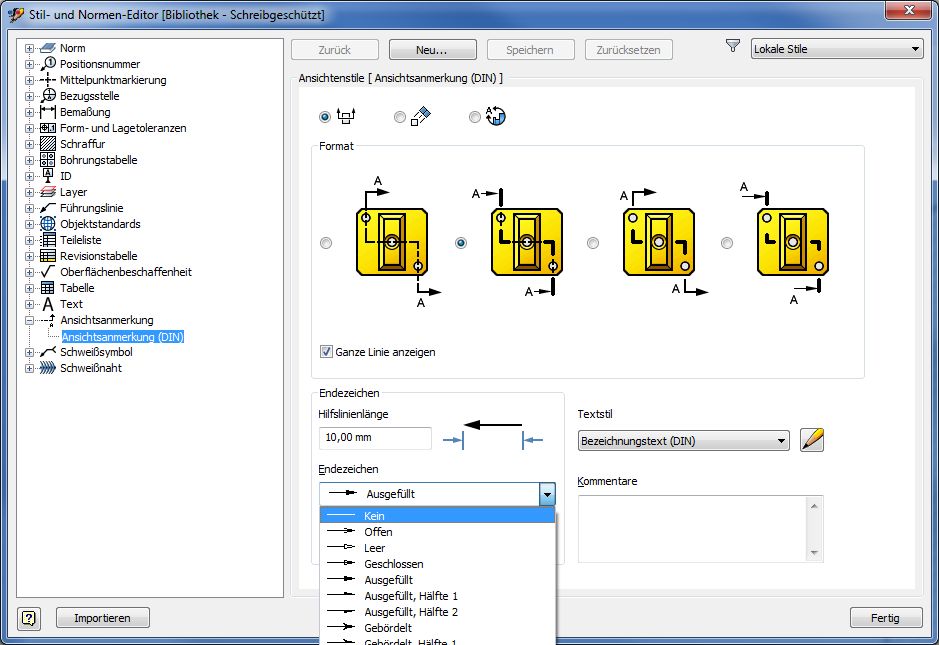Click the Bohrungstabelle icon in tree
Screen dimensions: 939x645
point(48,160)
